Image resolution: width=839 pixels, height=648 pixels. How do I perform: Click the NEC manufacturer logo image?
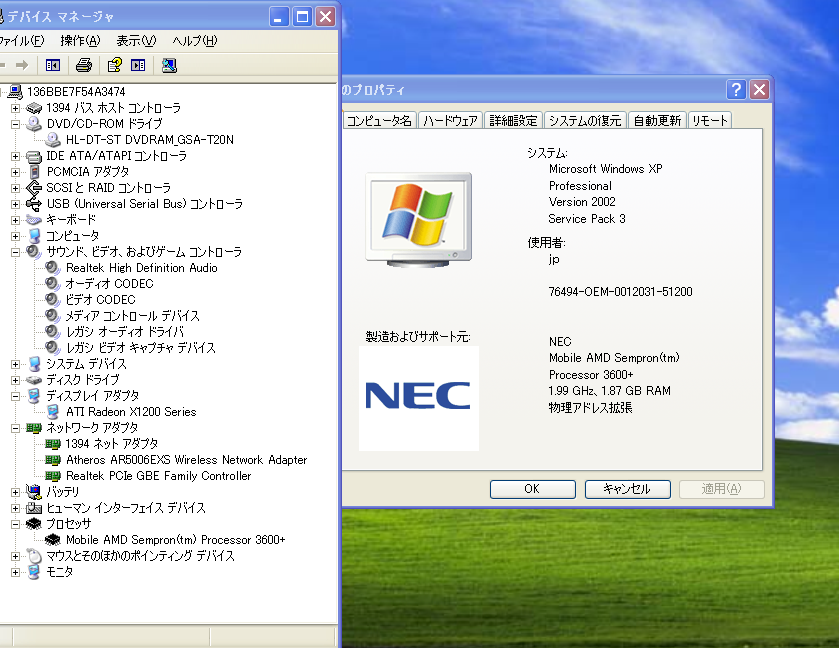click(x=418, y=397)
